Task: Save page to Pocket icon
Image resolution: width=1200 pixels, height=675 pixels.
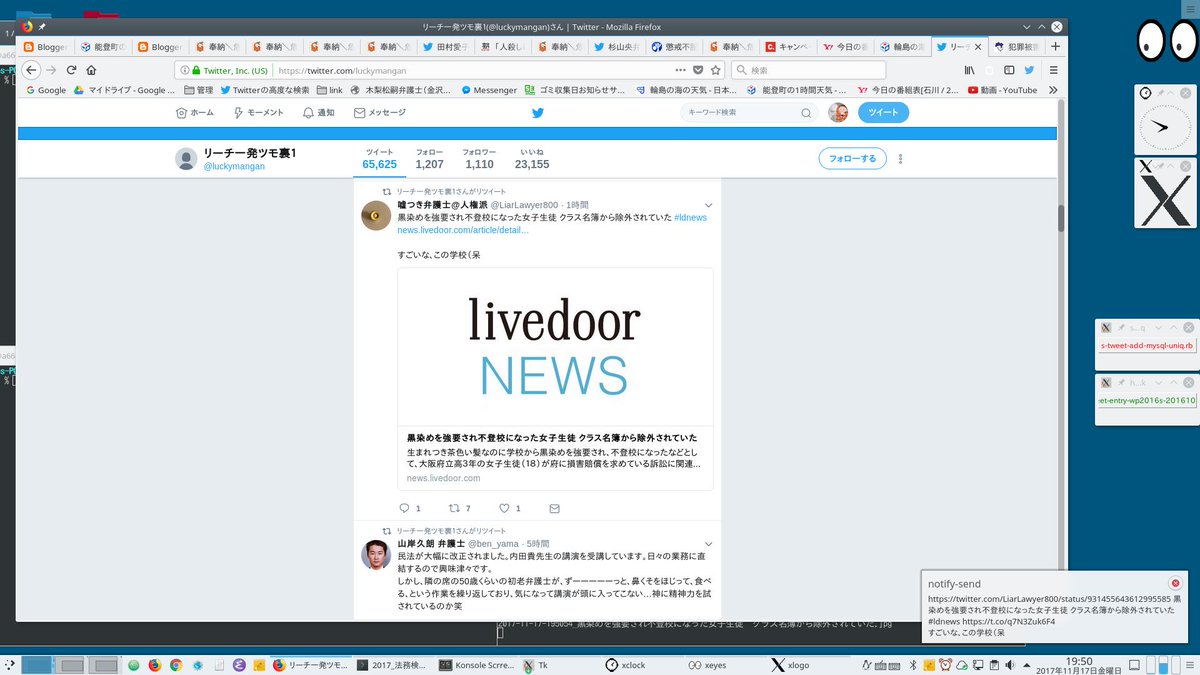Action: (699, 70)
